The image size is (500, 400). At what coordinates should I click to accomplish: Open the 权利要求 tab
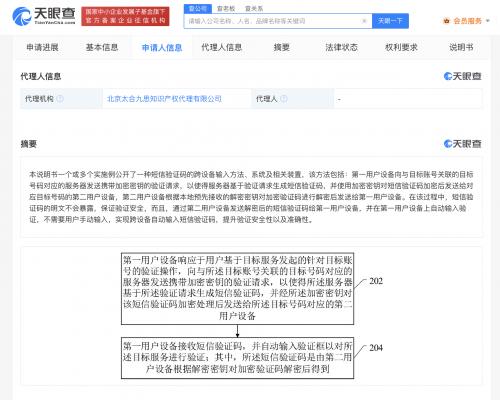click(x=401, y=47)
